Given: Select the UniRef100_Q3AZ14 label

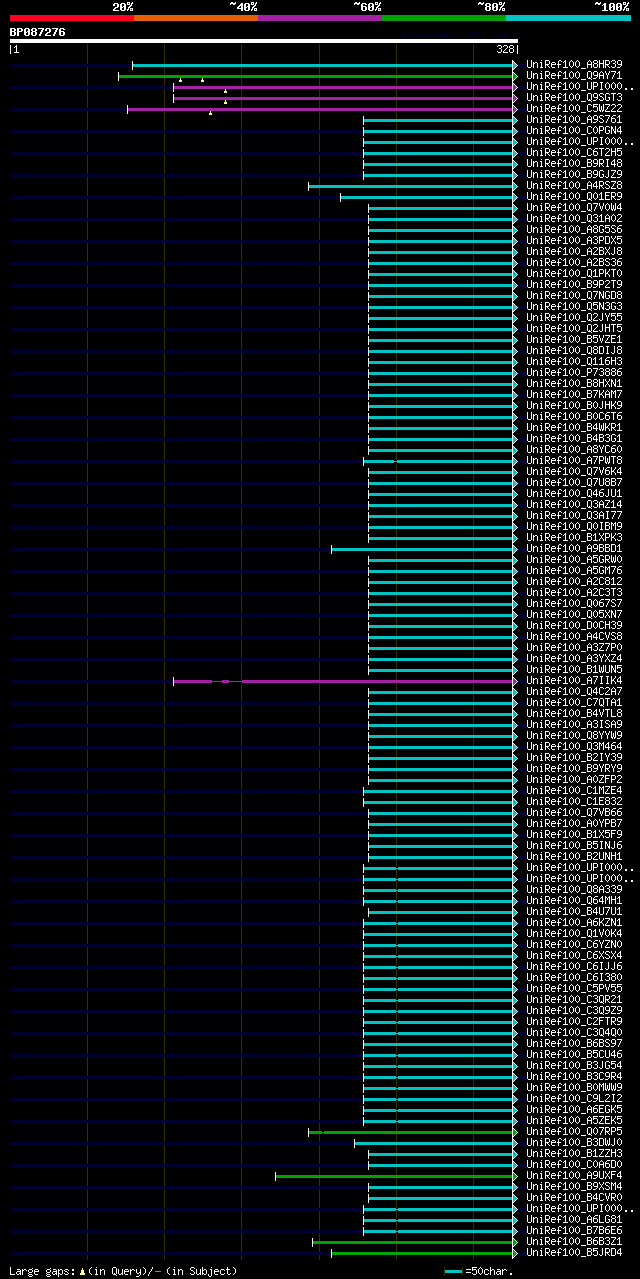Looking at the screenshot, I should tap(574, 504).
